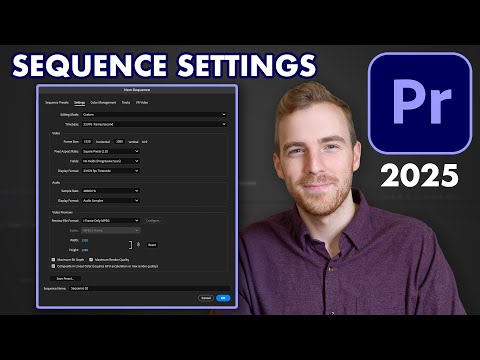This screenshot has height=360, width=480.
Task: Click the New Sequence dialog title bar
Action: tap(137, 90)
